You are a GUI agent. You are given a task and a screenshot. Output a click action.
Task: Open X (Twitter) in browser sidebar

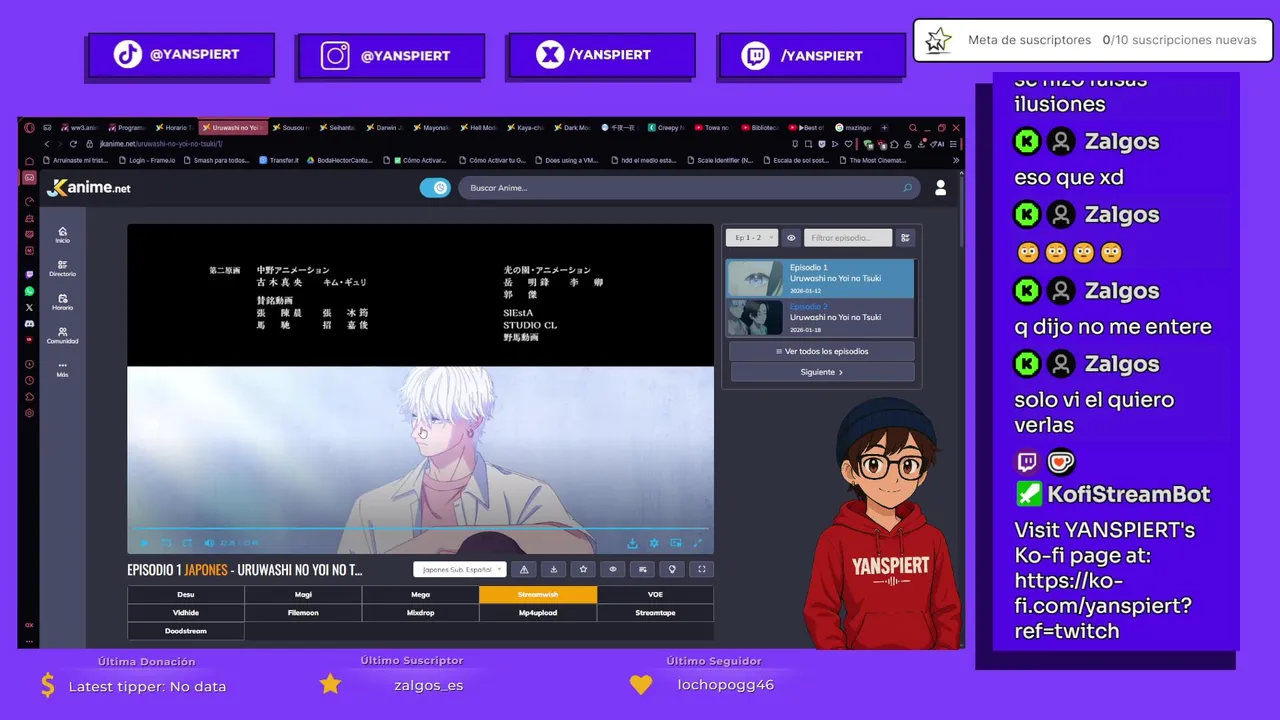click(x=29, y=307)
